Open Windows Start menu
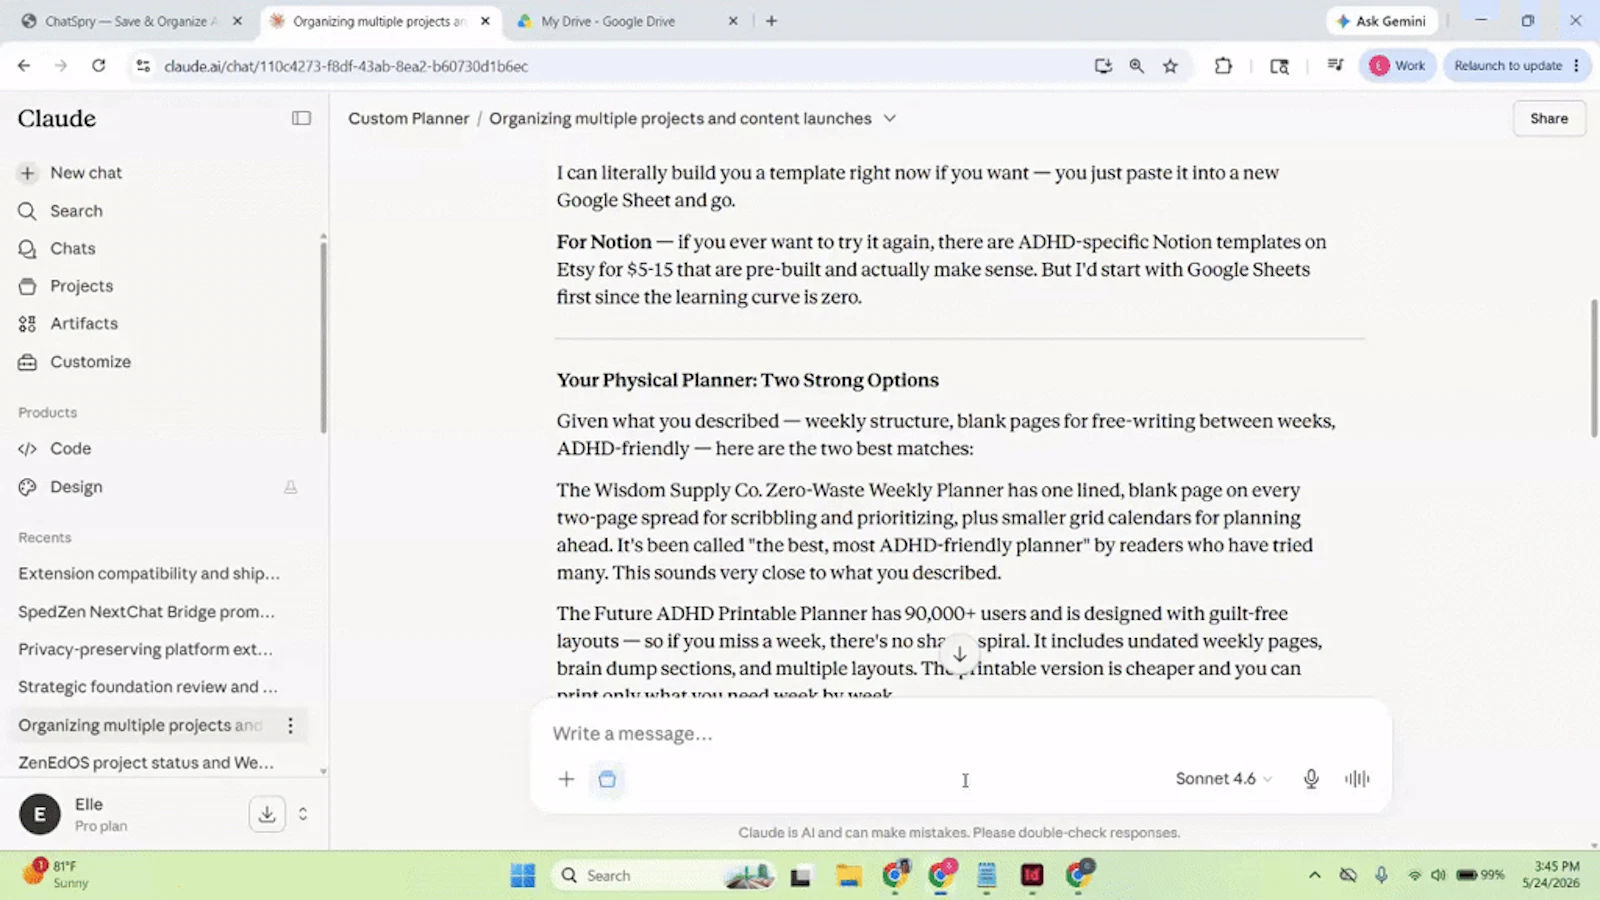 (522, 876)
